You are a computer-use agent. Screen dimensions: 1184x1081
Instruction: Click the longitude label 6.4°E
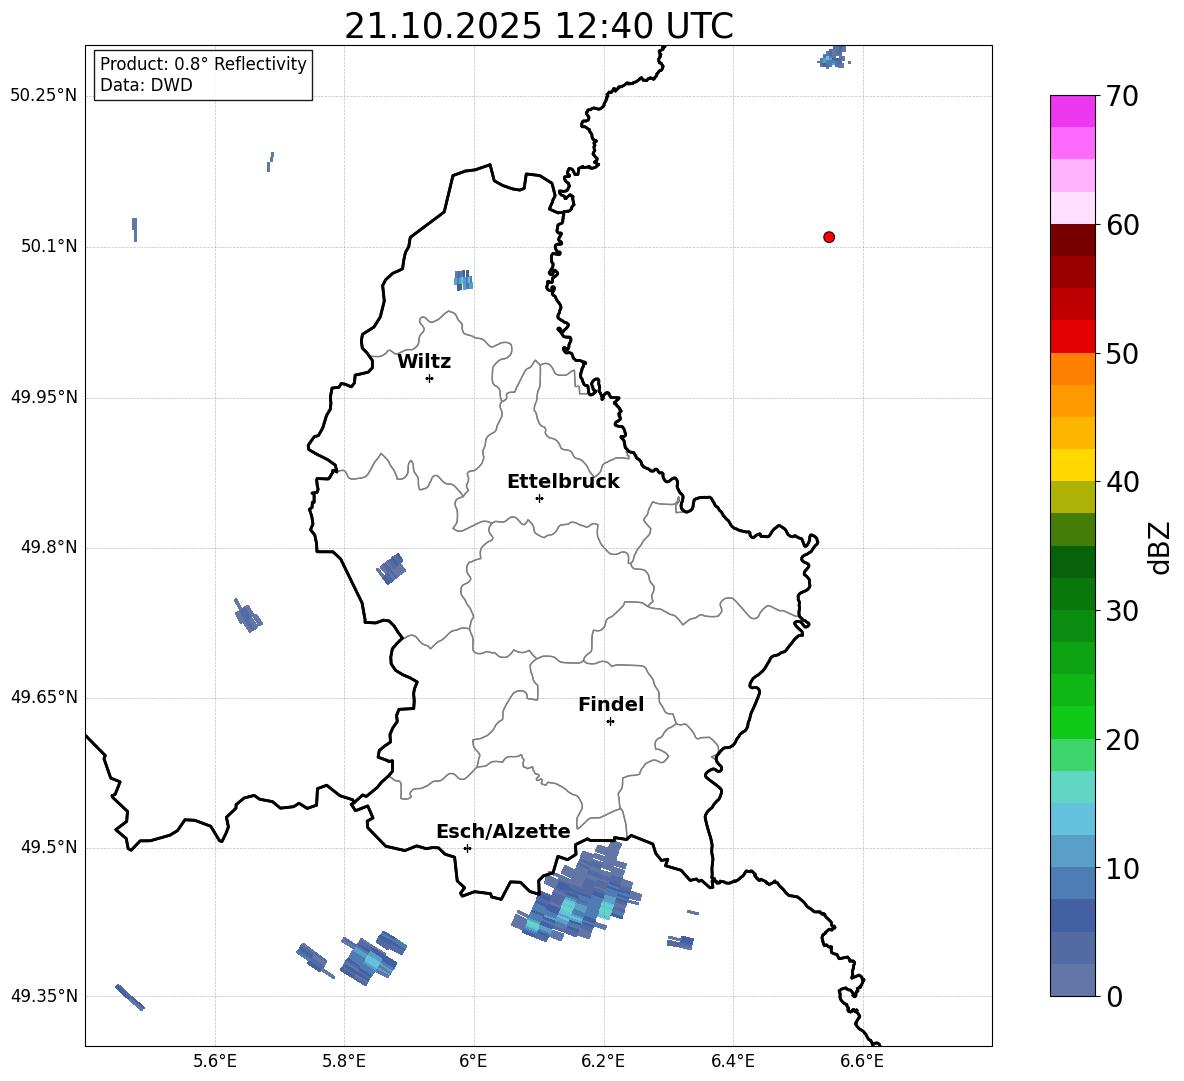pyautogui.click(x=732, y=1061)
